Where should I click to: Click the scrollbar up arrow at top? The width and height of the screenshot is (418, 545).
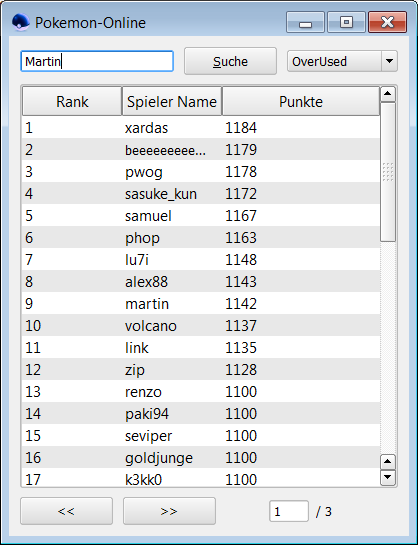(388, 94)
